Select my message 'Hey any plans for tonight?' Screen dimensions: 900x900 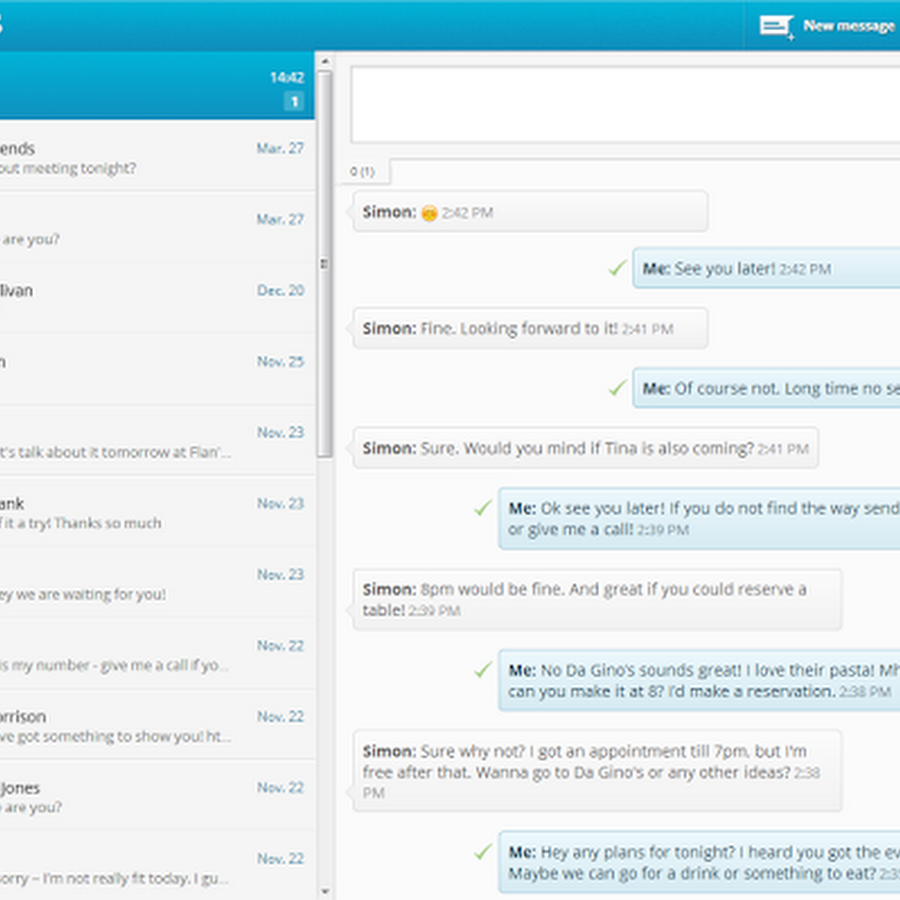coord(699,862)
